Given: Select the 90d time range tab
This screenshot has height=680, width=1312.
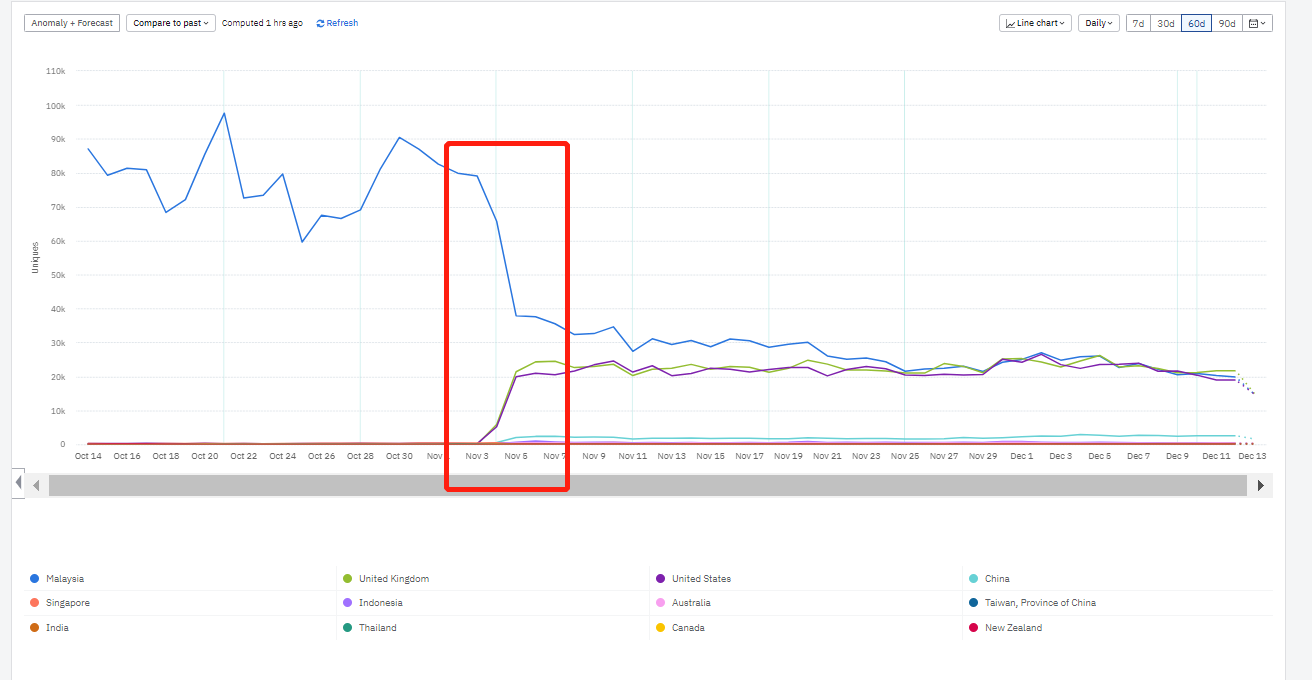Looking at the screenshot, I should (1226, 23).
